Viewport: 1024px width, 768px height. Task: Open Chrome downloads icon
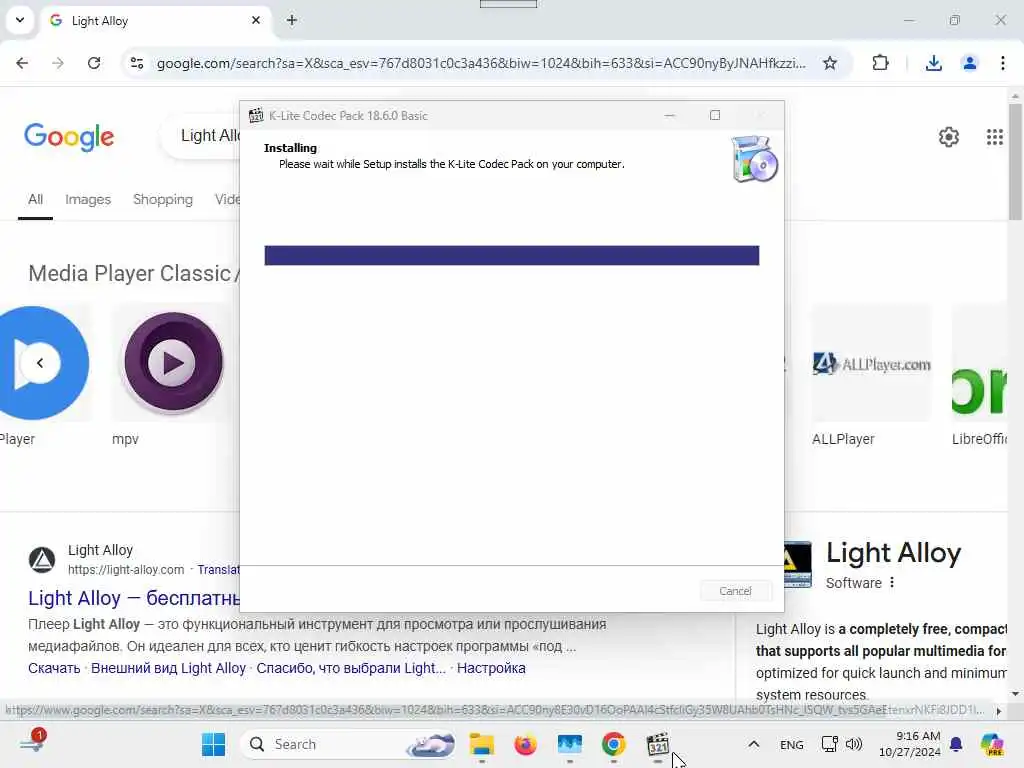(x=933, y=63)
